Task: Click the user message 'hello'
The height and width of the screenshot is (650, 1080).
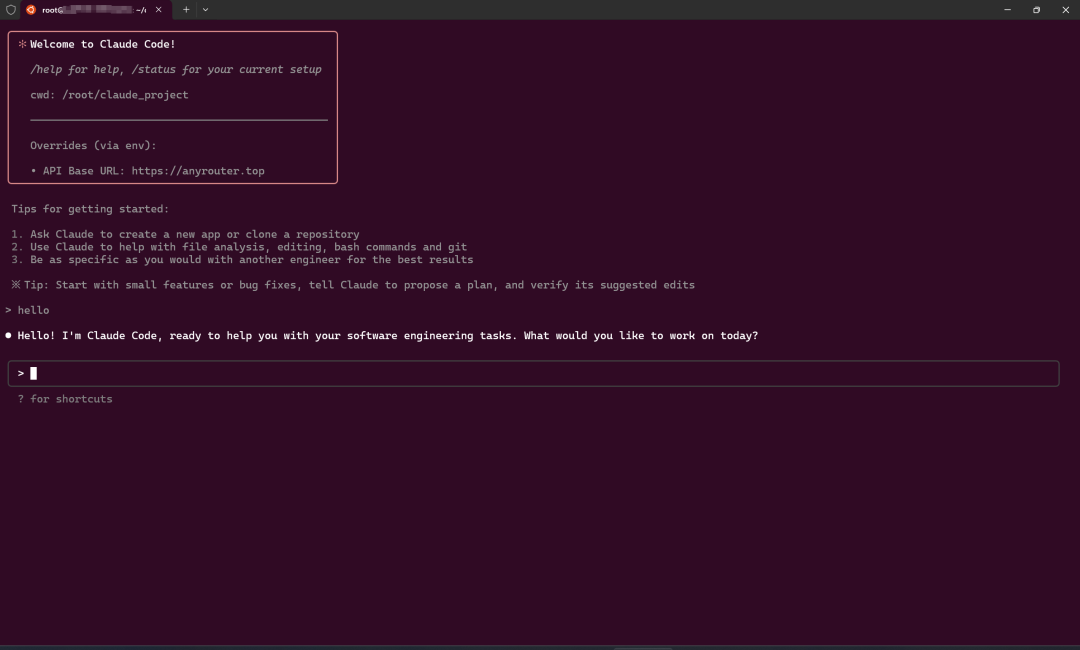Action: click(33, 311)
